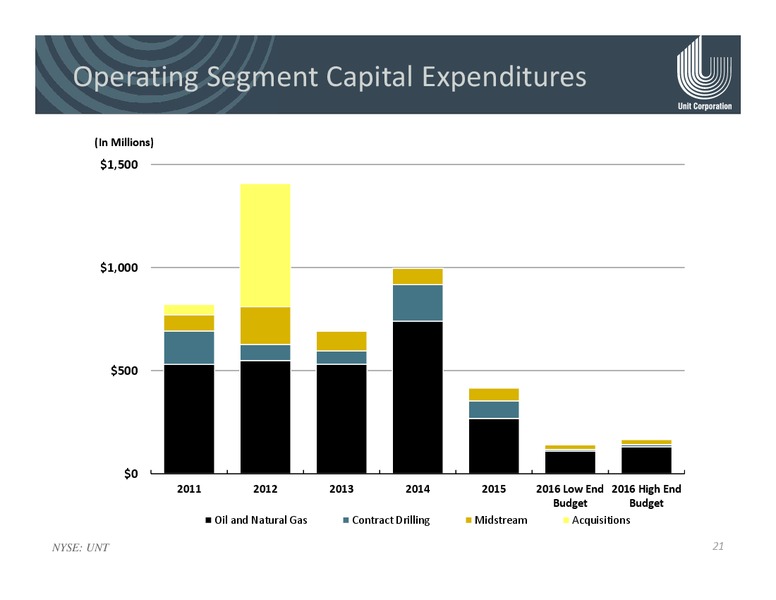Image resolution: width=776 pixels, height=600 pixels.
Task: Select the gold Midstream legend swatch
Action: pyautogui.click(x=468, y=520)
